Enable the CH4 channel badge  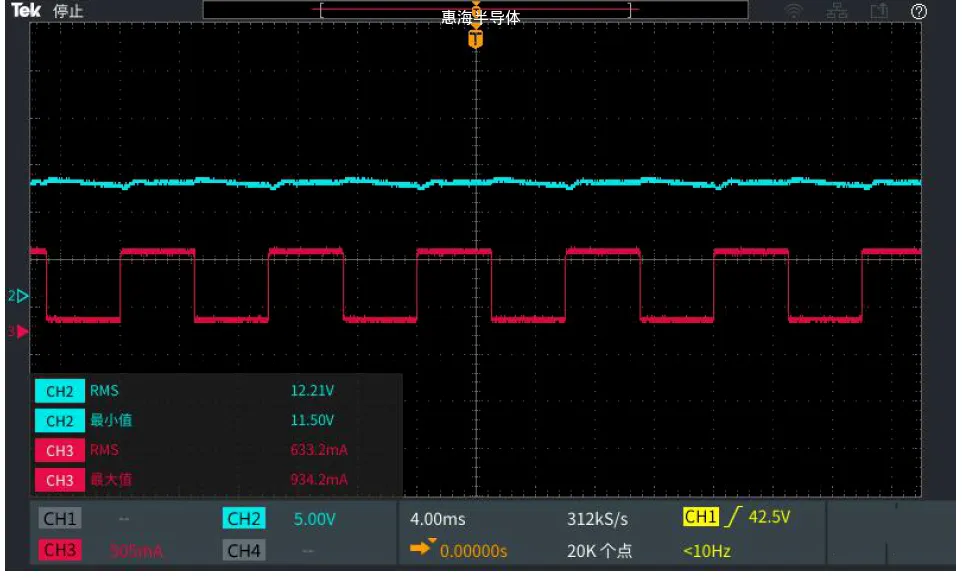[244, 550]
